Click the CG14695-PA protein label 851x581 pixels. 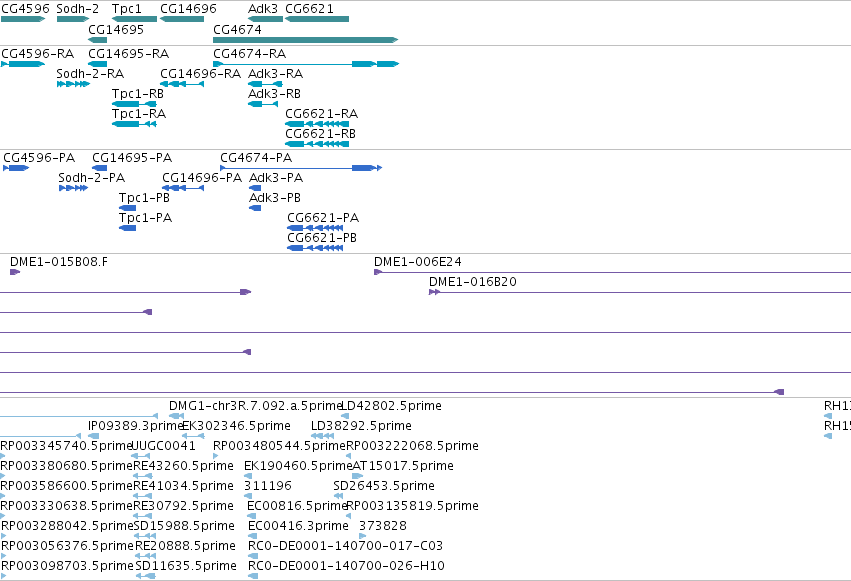(x=132, y=158)
